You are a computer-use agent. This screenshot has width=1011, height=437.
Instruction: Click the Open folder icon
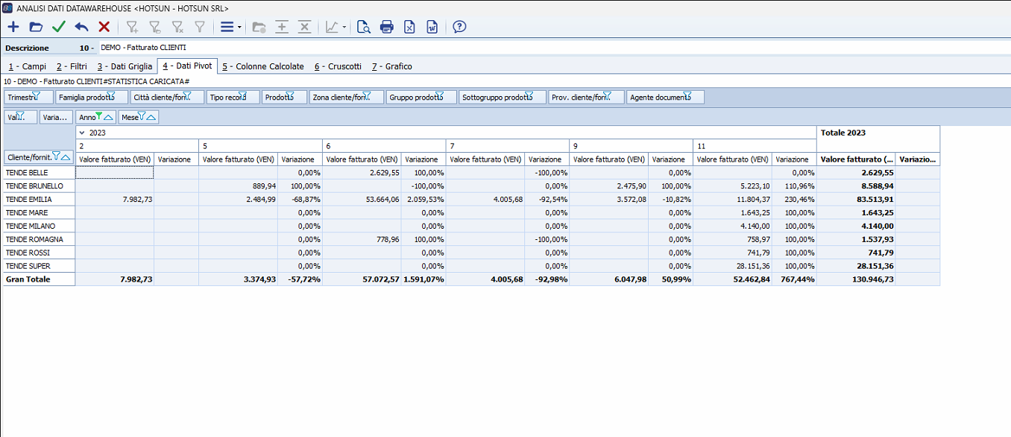click(36, 27)
